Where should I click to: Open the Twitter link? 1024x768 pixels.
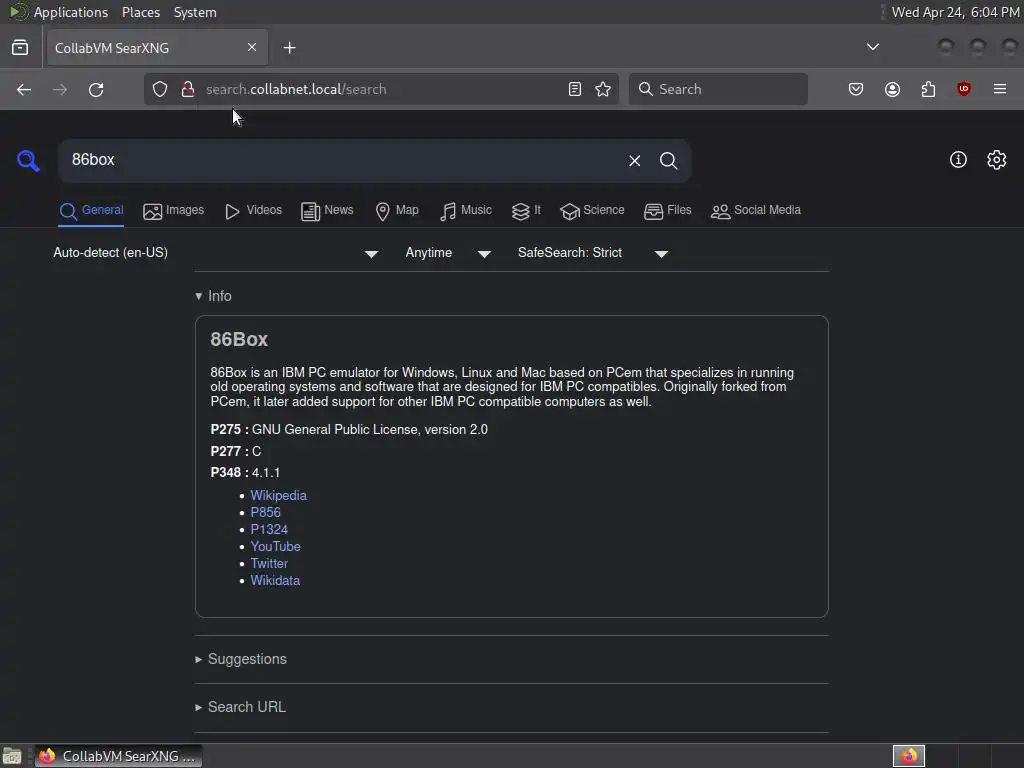click(x=269, y=564)
